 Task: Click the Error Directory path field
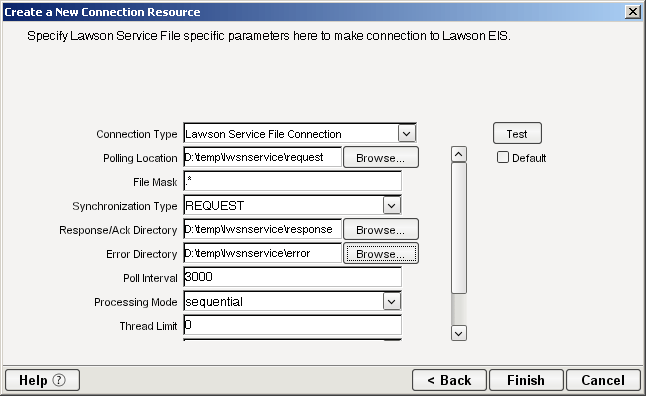pyautogui.click(x=262, y=253)
